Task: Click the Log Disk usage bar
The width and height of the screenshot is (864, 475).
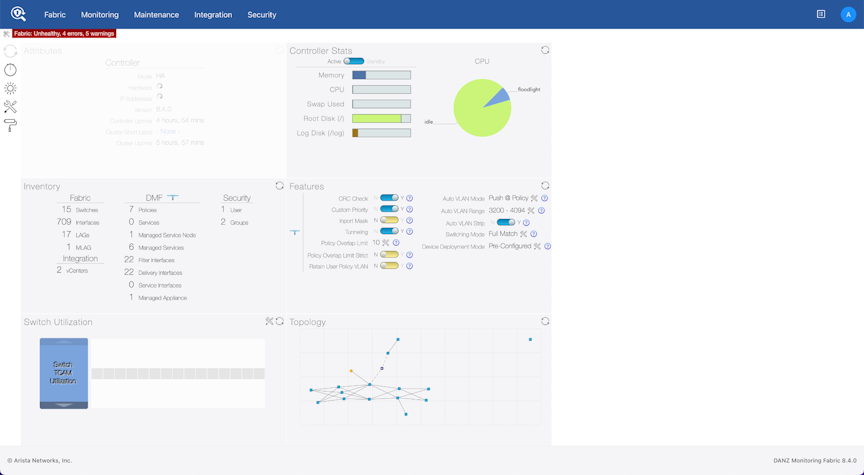Action: (x=381, y=133)
